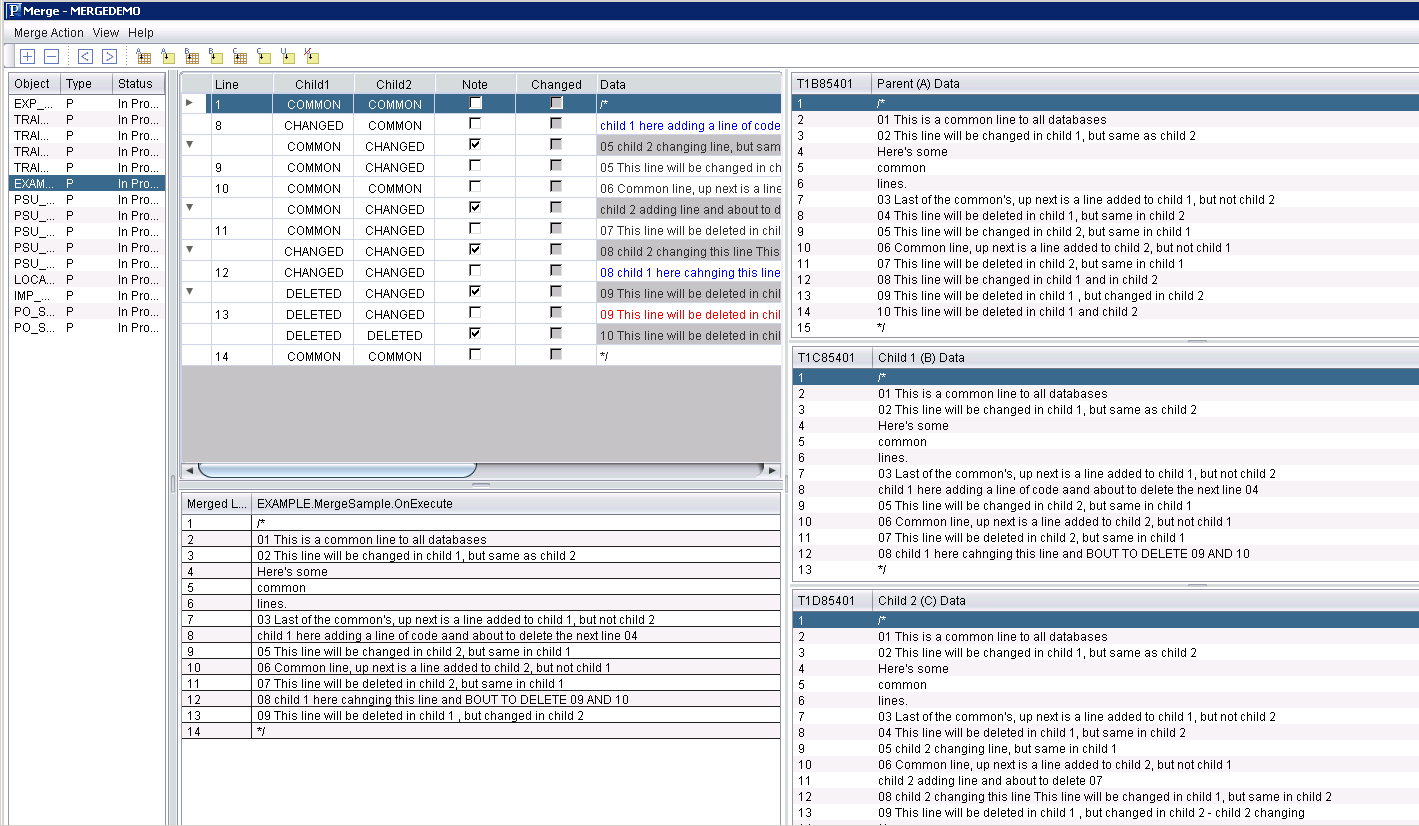Toggle the Changed checkbox on line 8 row

[x=556, y=124]
